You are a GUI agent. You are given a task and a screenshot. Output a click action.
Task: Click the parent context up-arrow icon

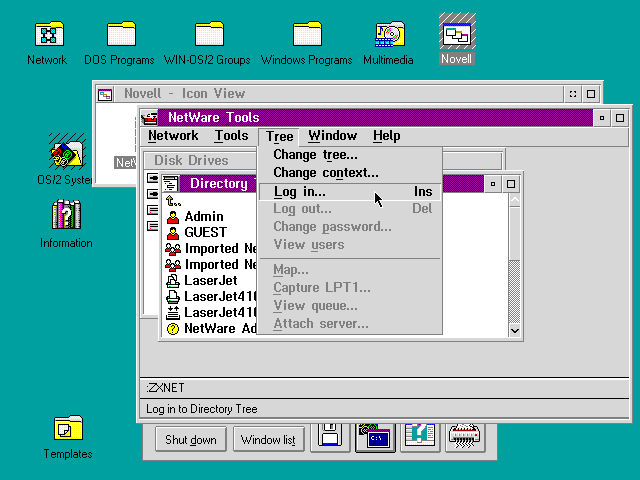[173, 200]
